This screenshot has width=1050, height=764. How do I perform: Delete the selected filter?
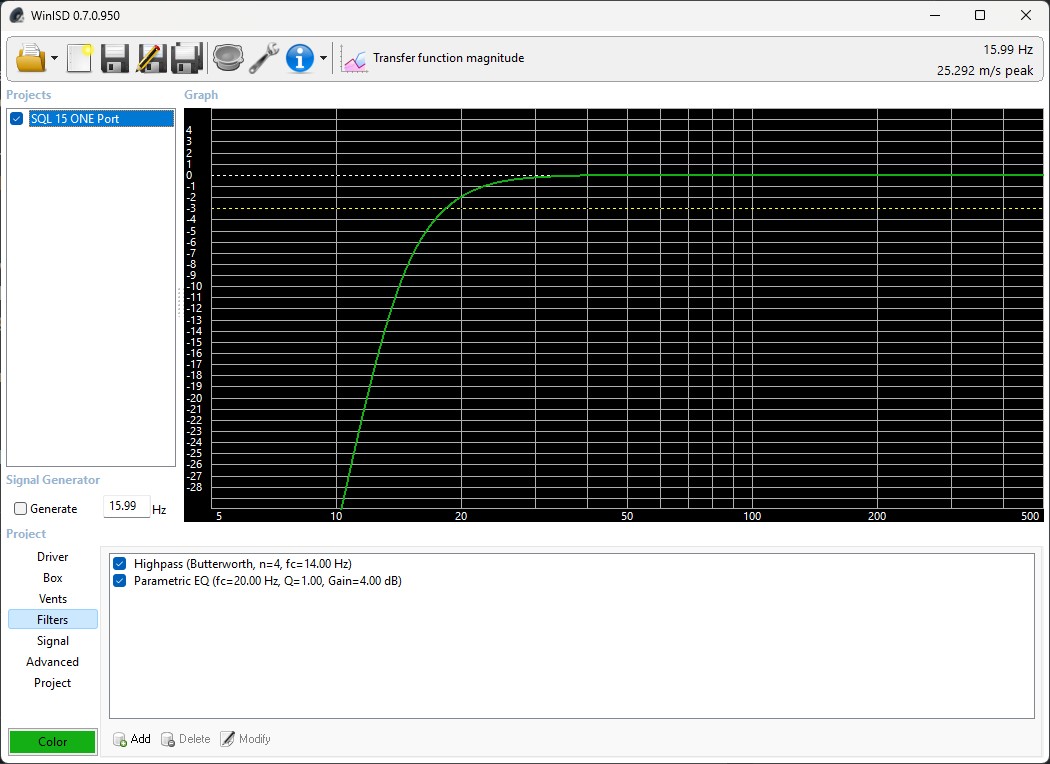(x=186, y=739)
